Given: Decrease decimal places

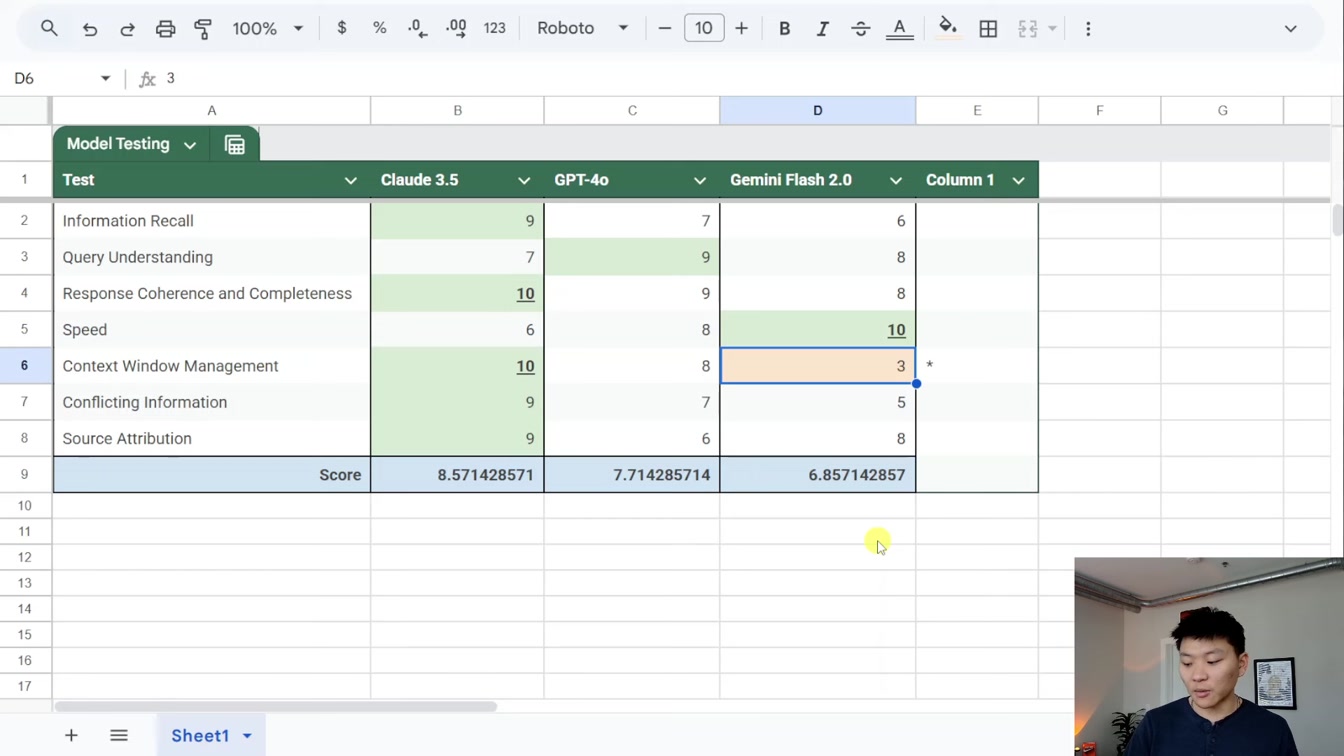Looking at the screenshot, I should tap(418, 29).
